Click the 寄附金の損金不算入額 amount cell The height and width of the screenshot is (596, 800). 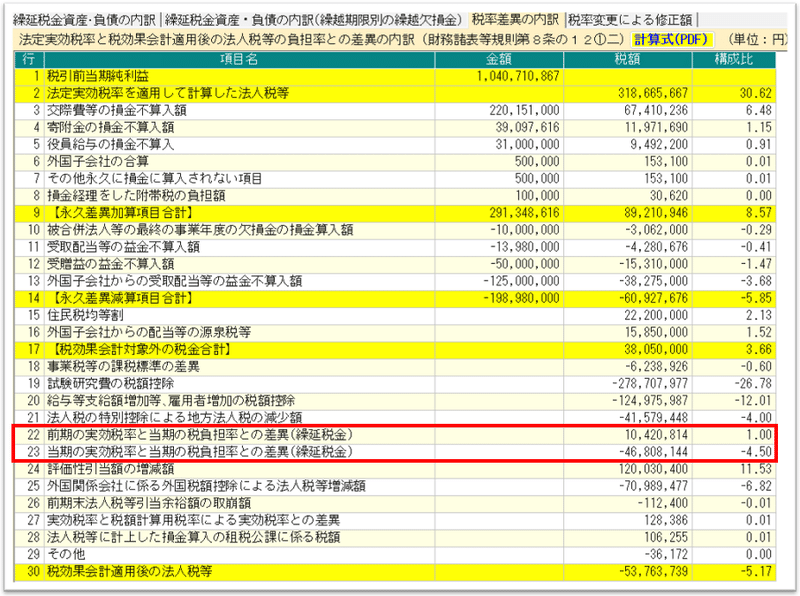(499, 127)
